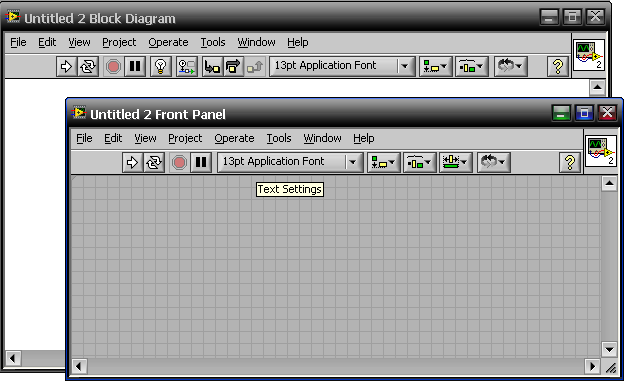Toggle Highlight Execution light bulb

160,66
